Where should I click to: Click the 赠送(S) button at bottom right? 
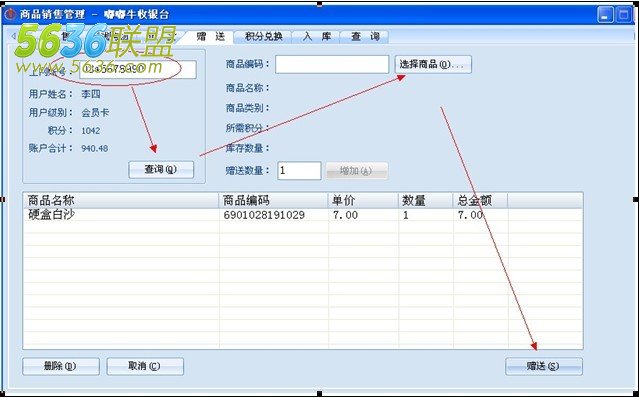pos(544,366)
